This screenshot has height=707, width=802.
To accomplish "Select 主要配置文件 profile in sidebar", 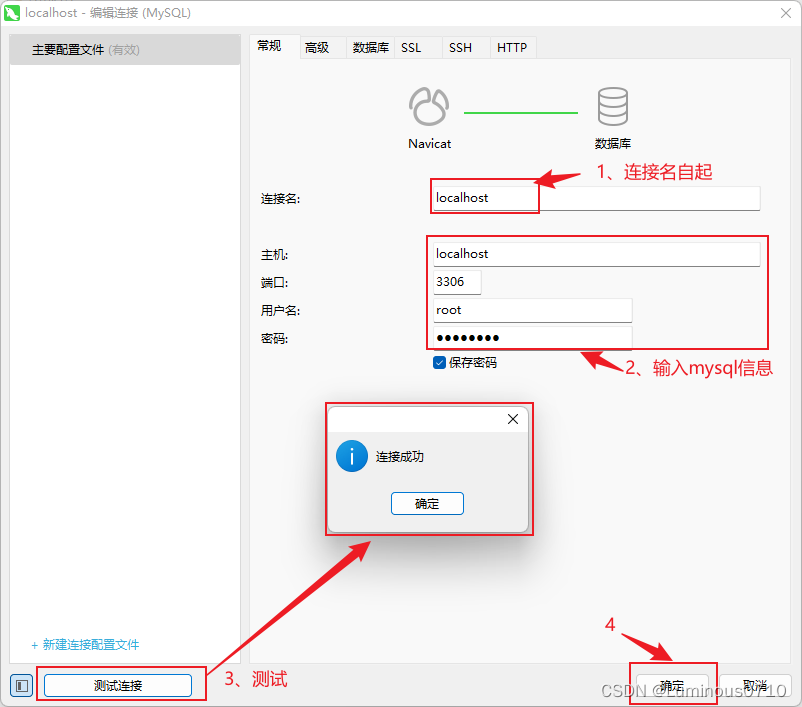I will (125, 50).
